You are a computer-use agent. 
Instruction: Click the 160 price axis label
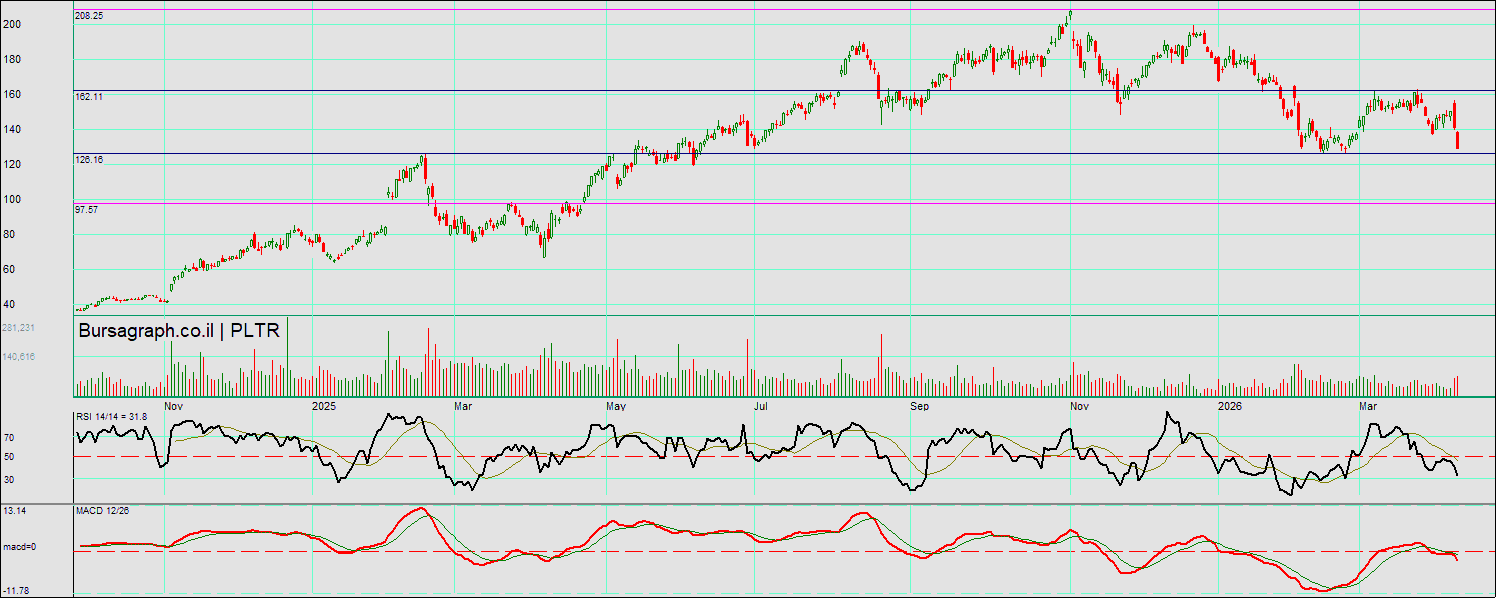[x=12, y=94]
